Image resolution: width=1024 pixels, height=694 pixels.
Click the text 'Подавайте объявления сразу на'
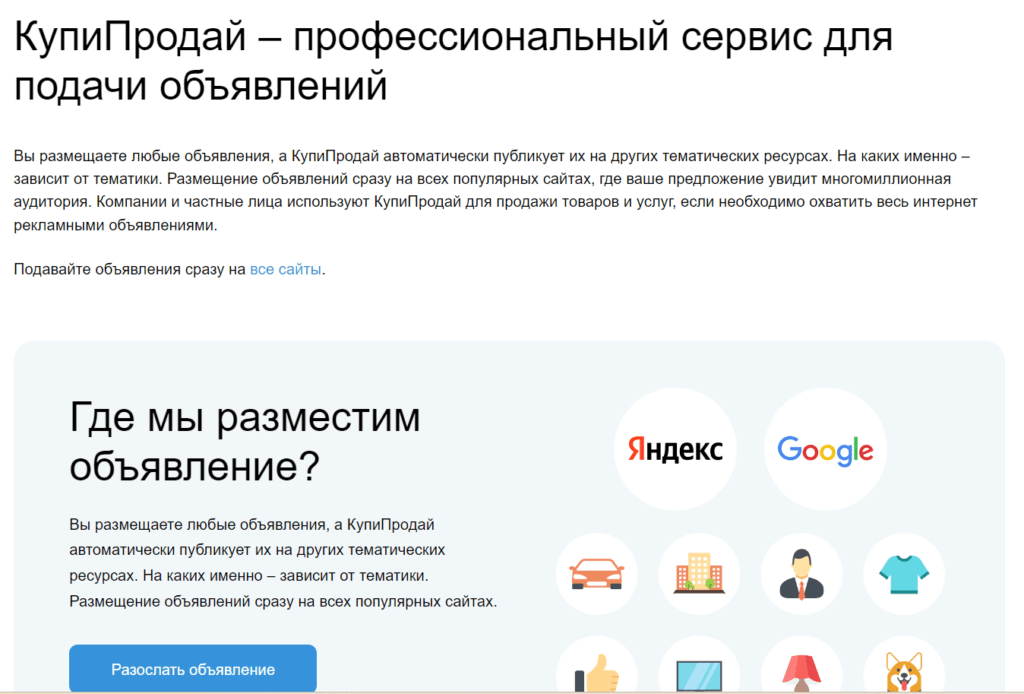click(x=130, y=269)
